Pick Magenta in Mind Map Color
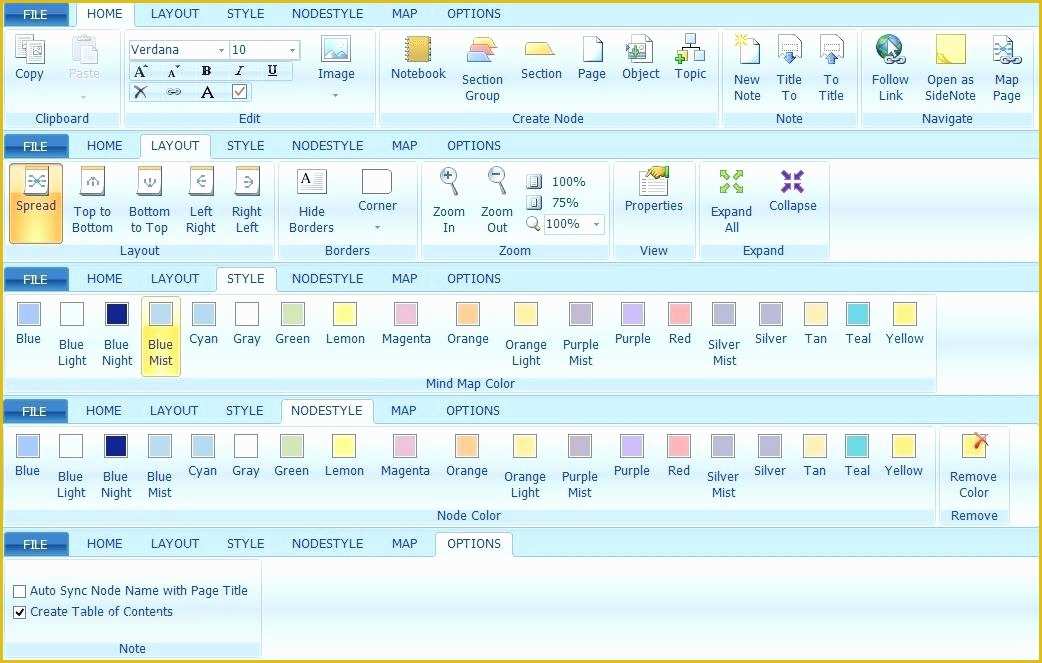The image size is (1042, 663). point(406,324)
